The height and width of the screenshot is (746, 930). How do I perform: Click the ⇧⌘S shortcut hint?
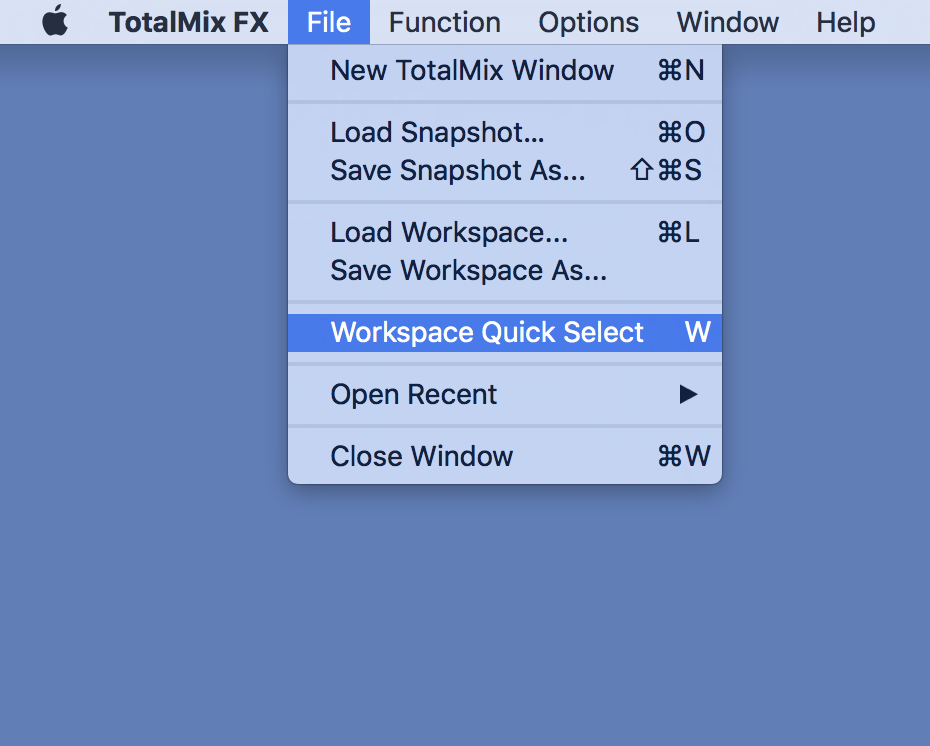[666, 171]
